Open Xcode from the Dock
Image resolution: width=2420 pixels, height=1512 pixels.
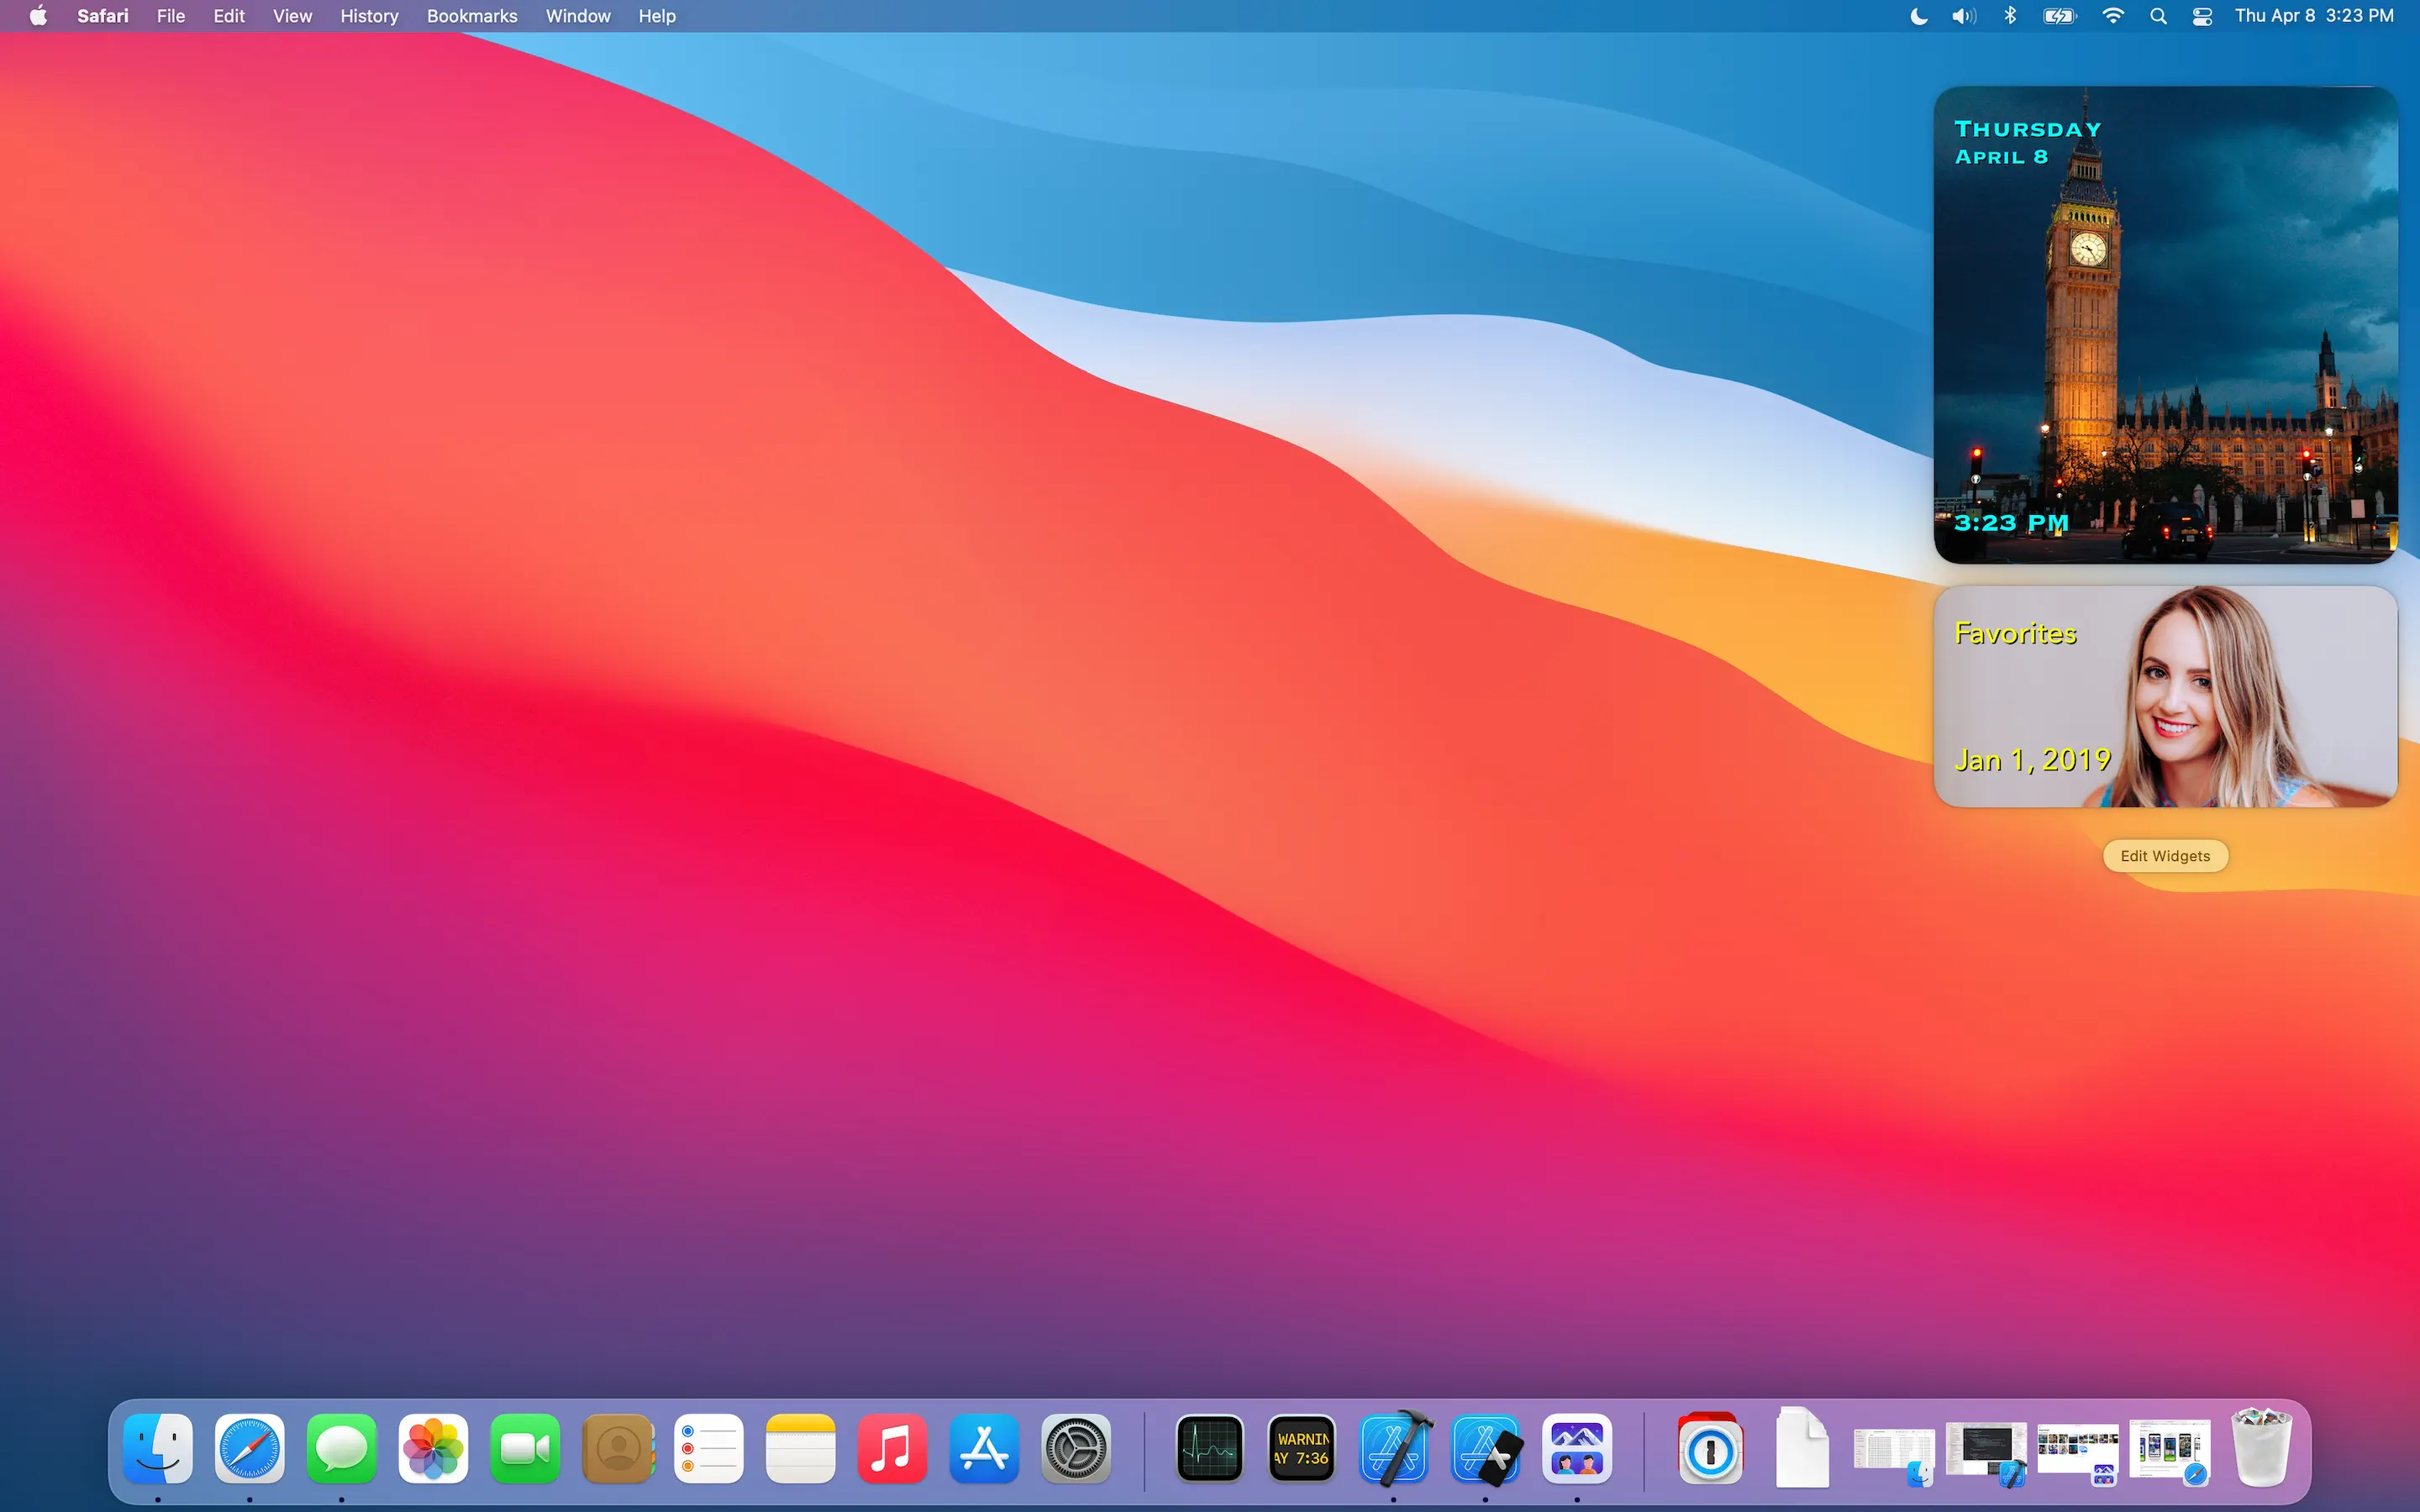(x=1394, y=1448)
